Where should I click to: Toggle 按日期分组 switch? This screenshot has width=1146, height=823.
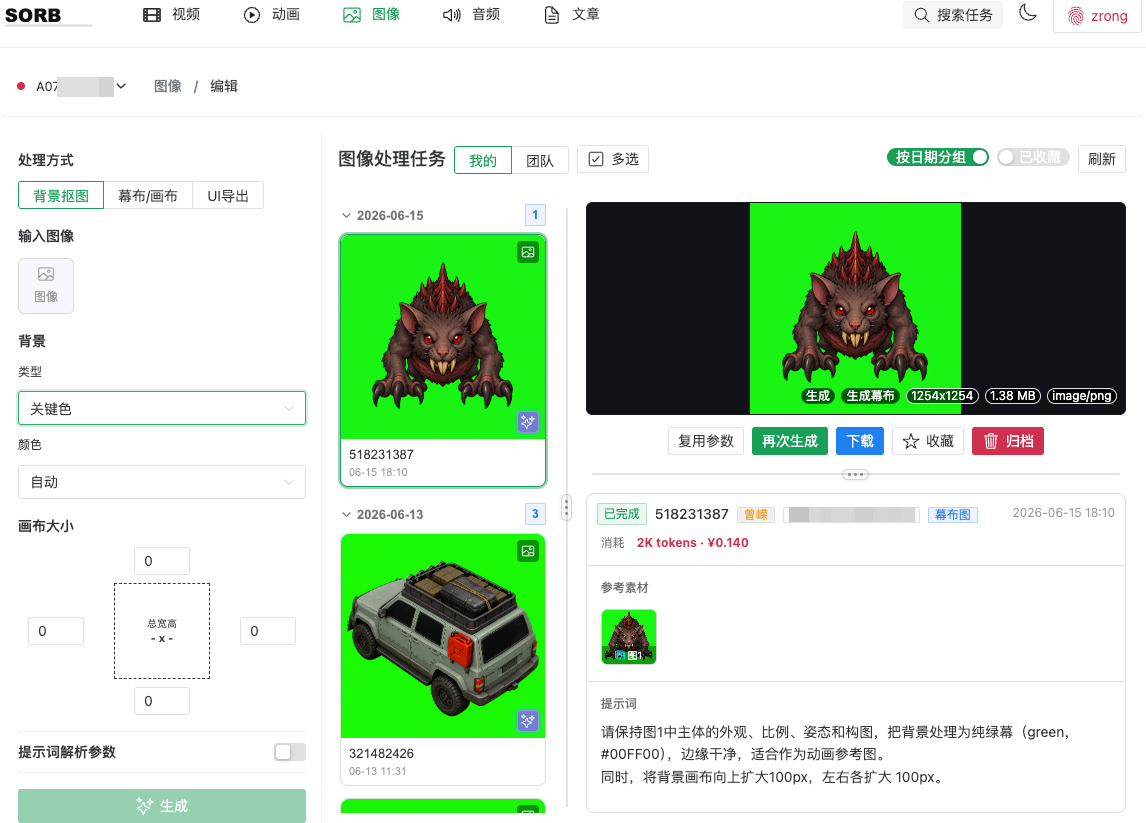(x=938, y=157)
